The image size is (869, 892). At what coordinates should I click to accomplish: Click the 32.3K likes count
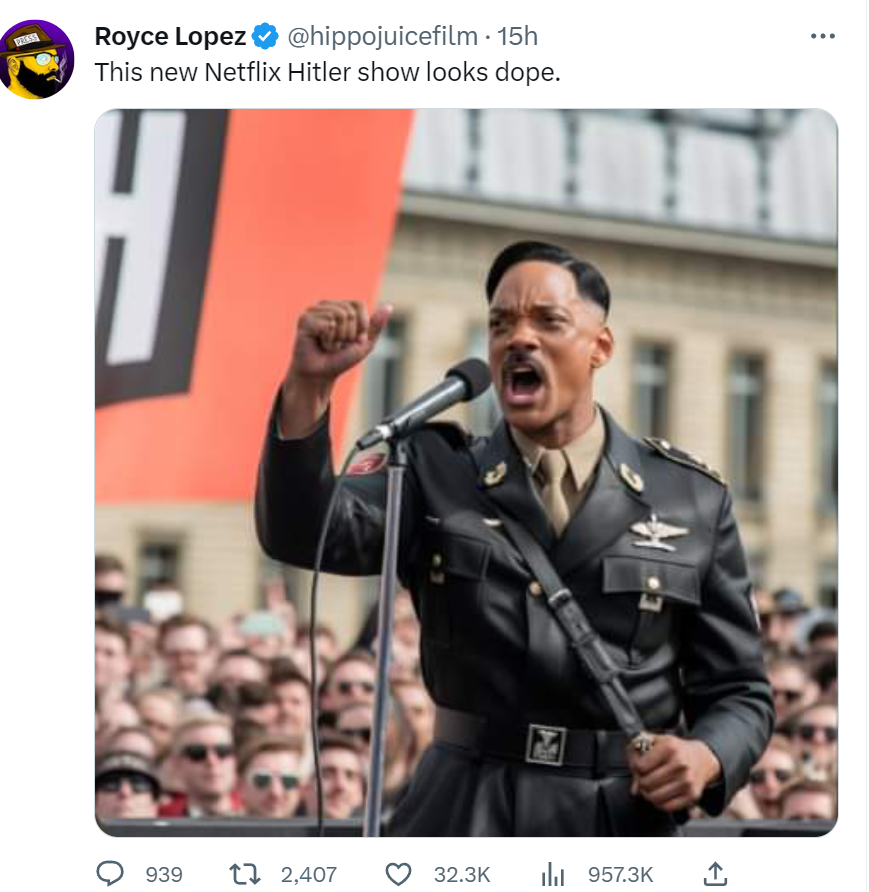click(461, 874)
